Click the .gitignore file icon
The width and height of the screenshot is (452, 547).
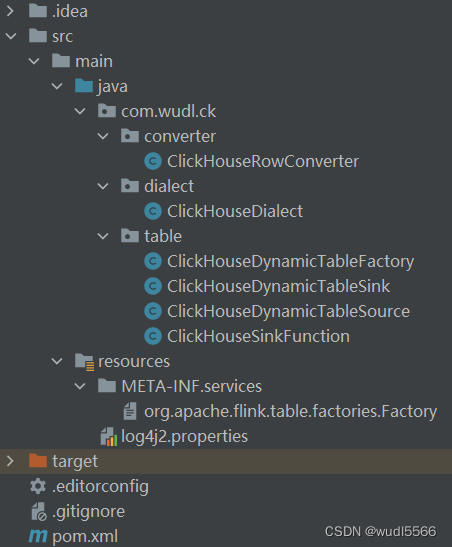pos(39,511)
